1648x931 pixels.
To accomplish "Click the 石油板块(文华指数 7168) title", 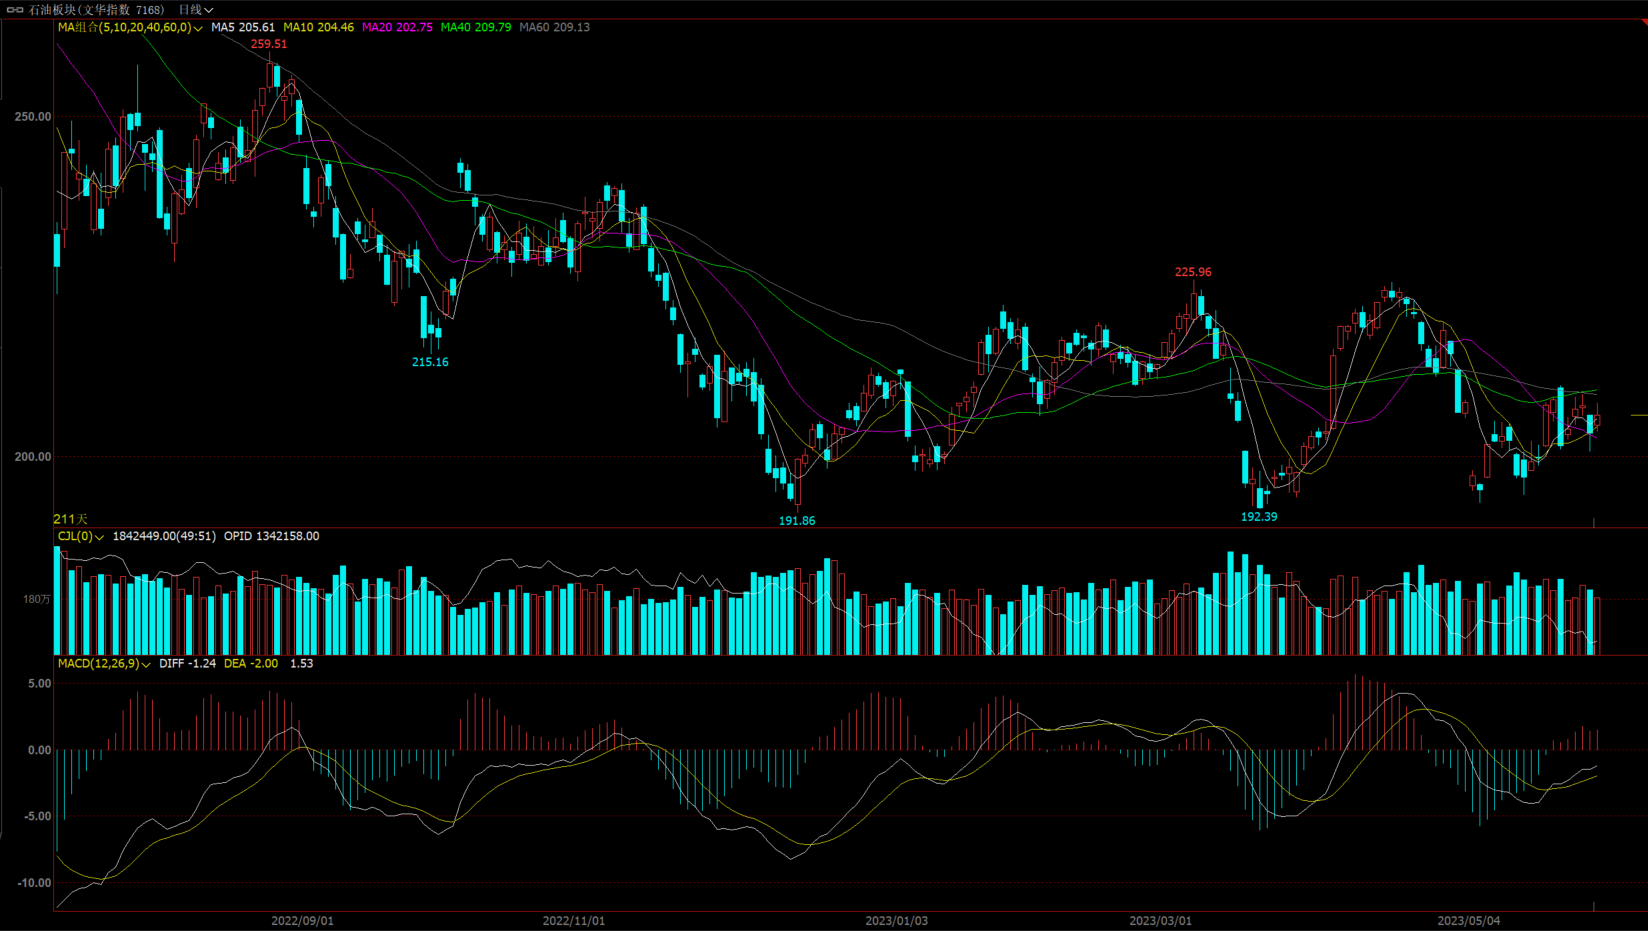I will [x=97, y=10].
